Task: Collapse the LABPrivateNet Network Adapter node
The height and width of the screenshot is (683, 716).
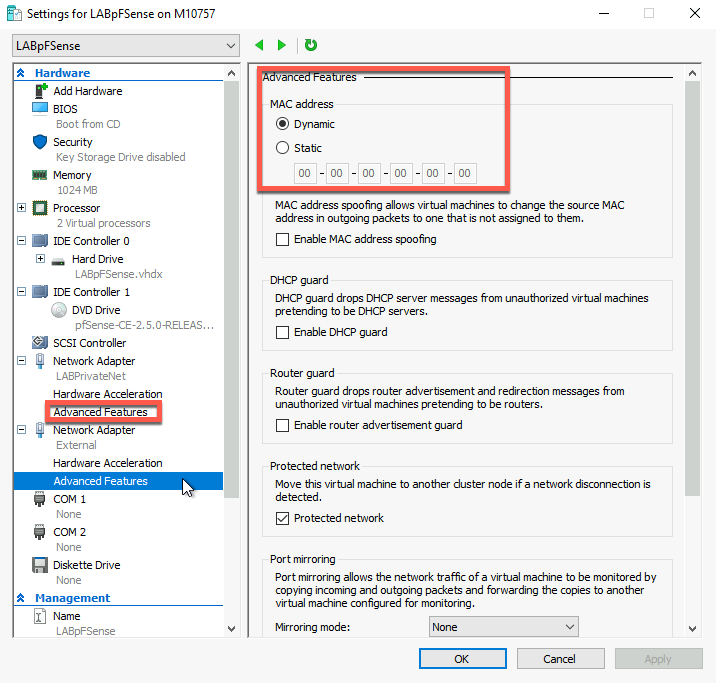Action: click(21, 361)
